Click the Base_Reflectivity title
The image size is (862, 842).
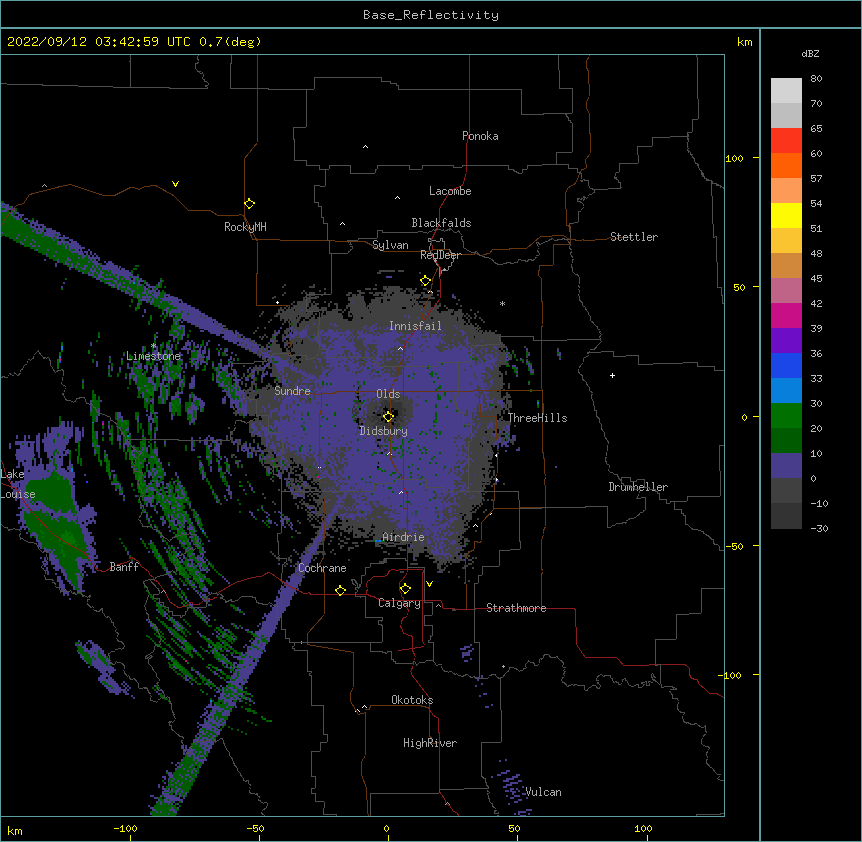click(x=431, y=15)
